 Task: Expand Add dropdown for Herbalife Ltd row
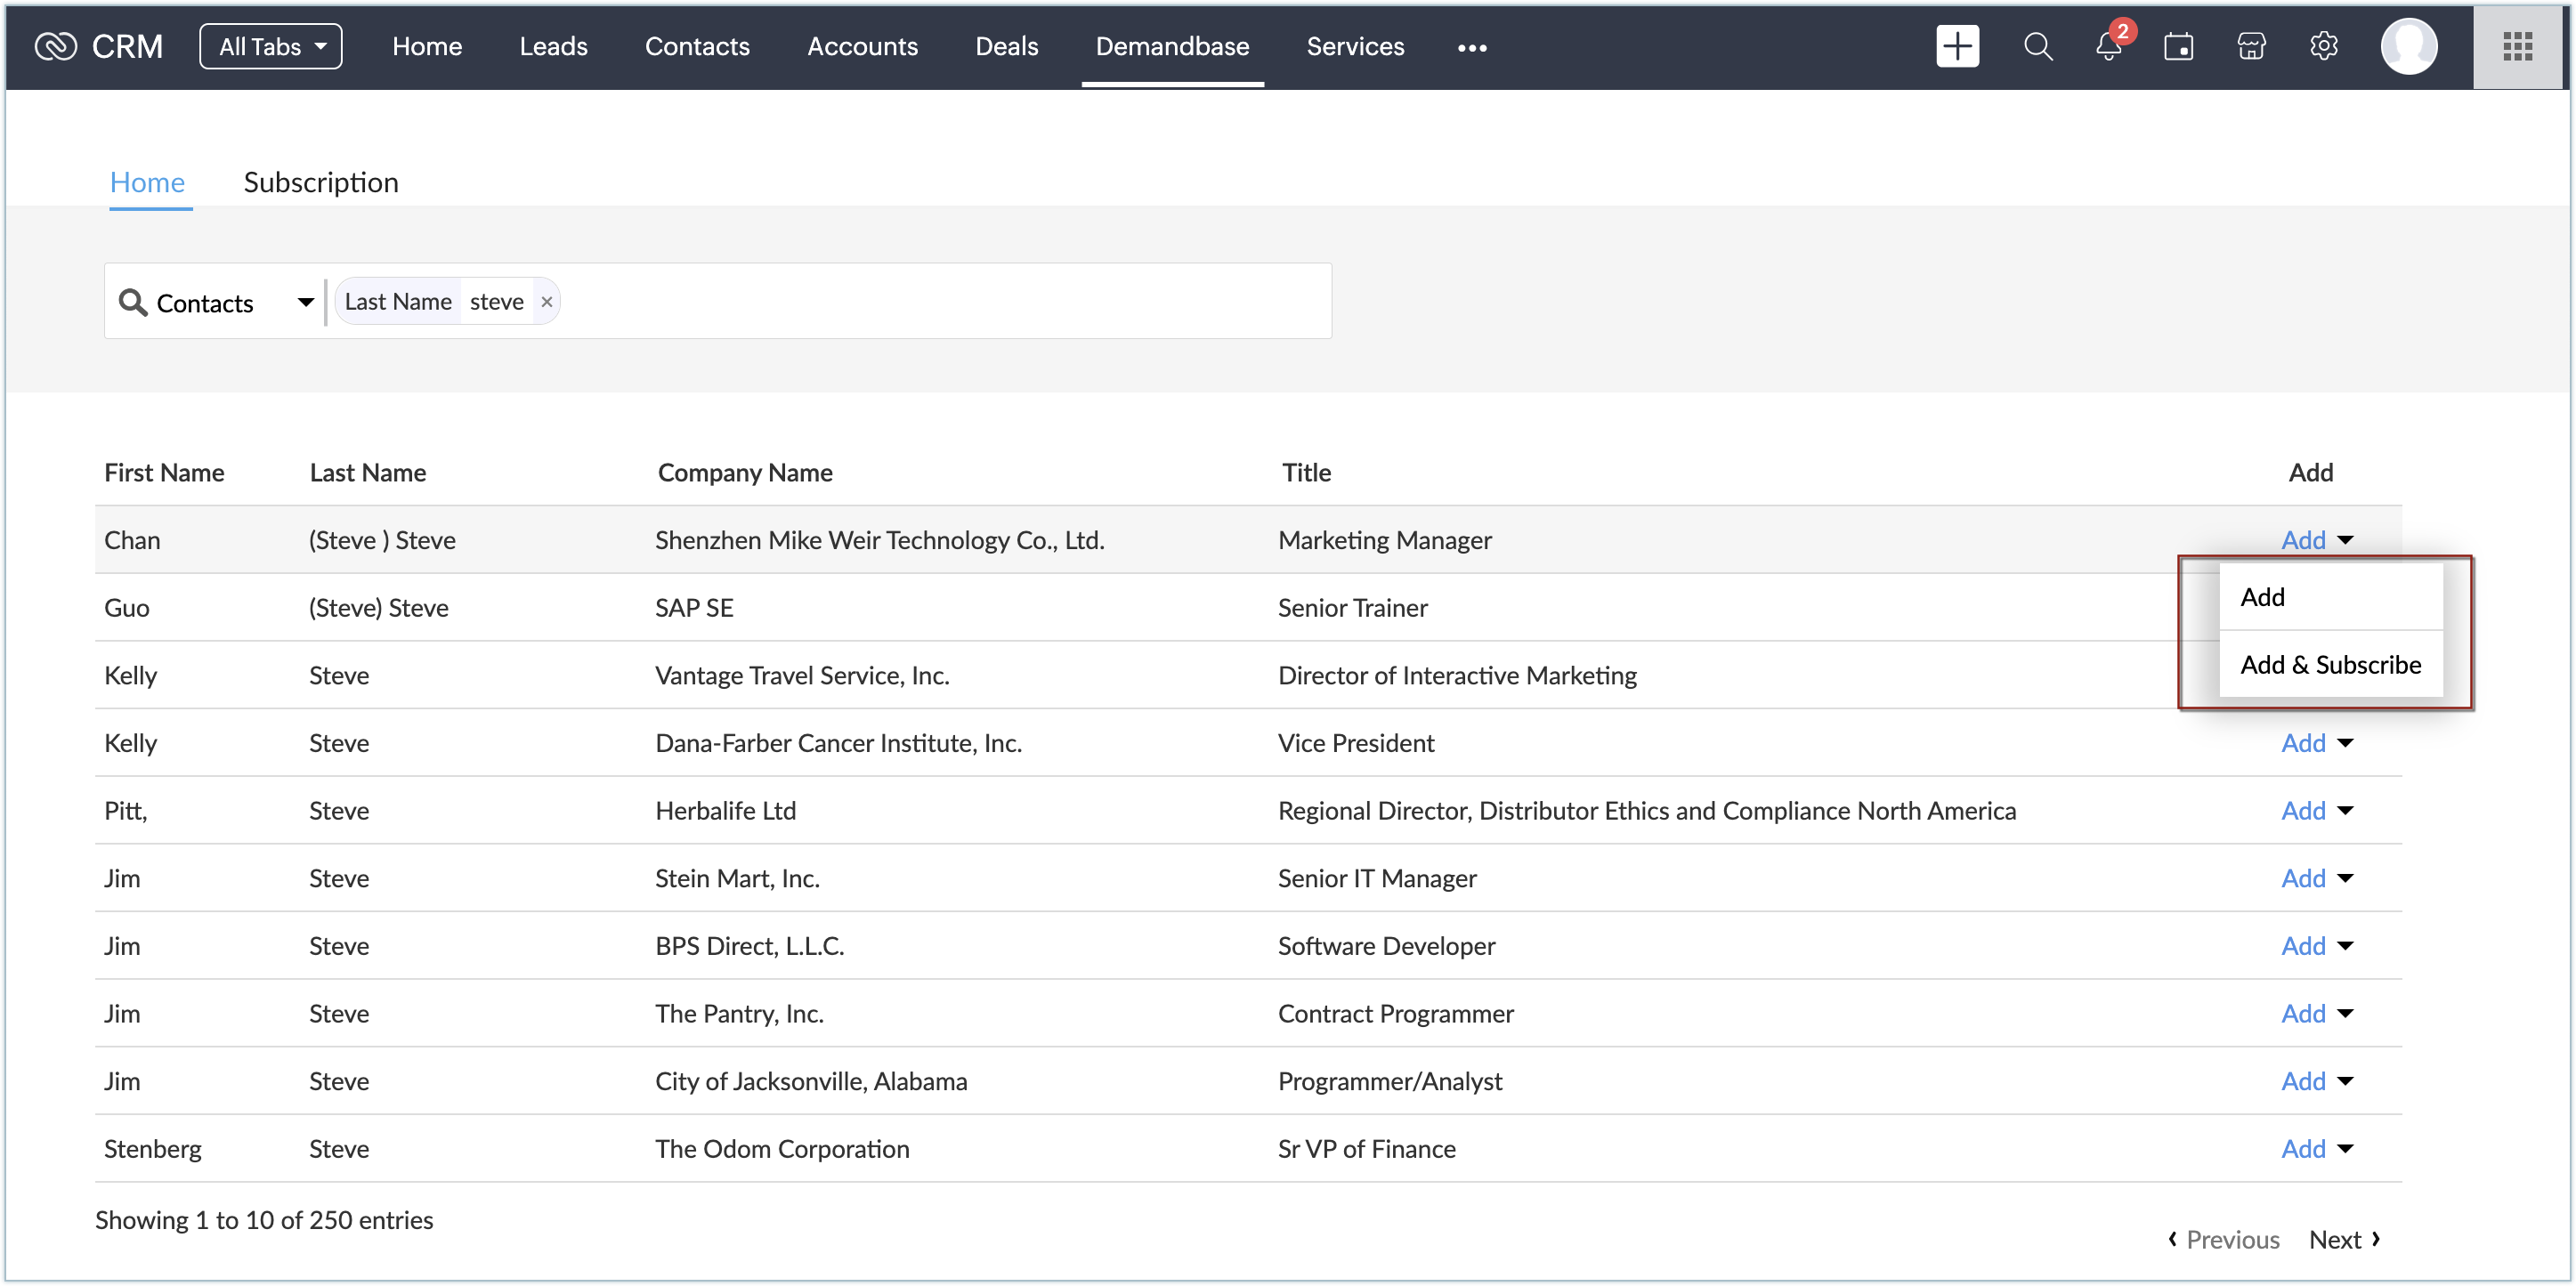click(2345, 810)
